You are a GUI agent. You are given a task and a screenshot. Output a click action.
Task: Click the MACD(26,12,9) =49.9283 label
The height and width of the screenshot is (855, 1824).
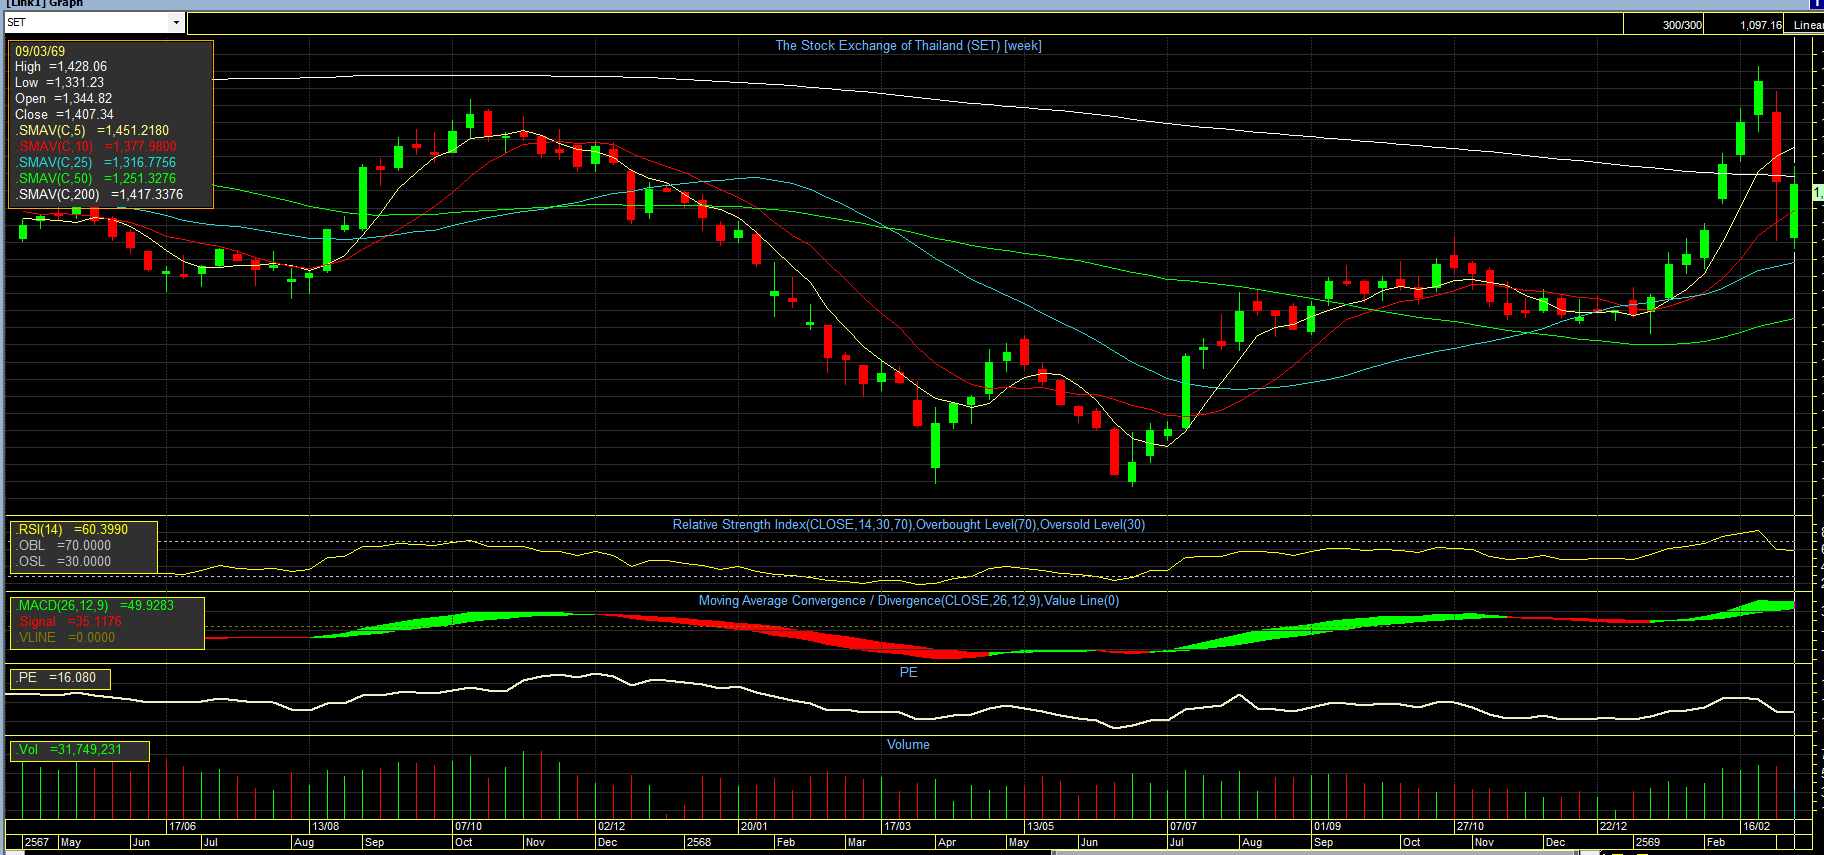pos(95,606)
